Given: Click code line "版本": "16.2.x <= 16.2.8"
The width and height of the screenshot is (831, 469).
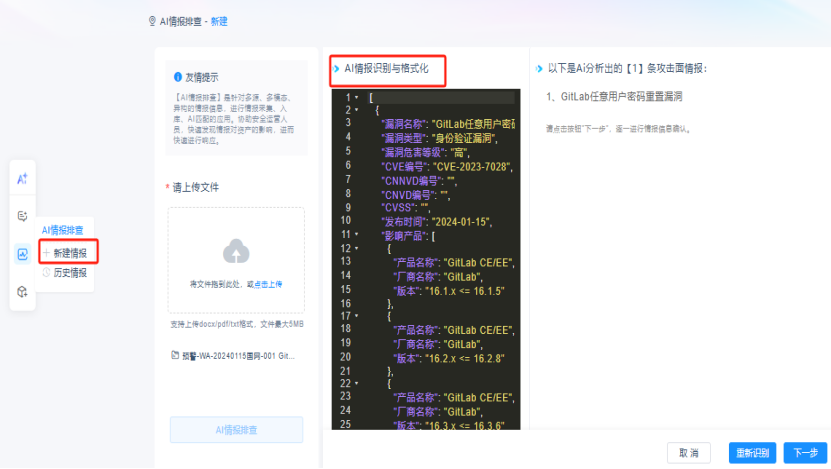Looking at the screenshot, I should point(448,358).
